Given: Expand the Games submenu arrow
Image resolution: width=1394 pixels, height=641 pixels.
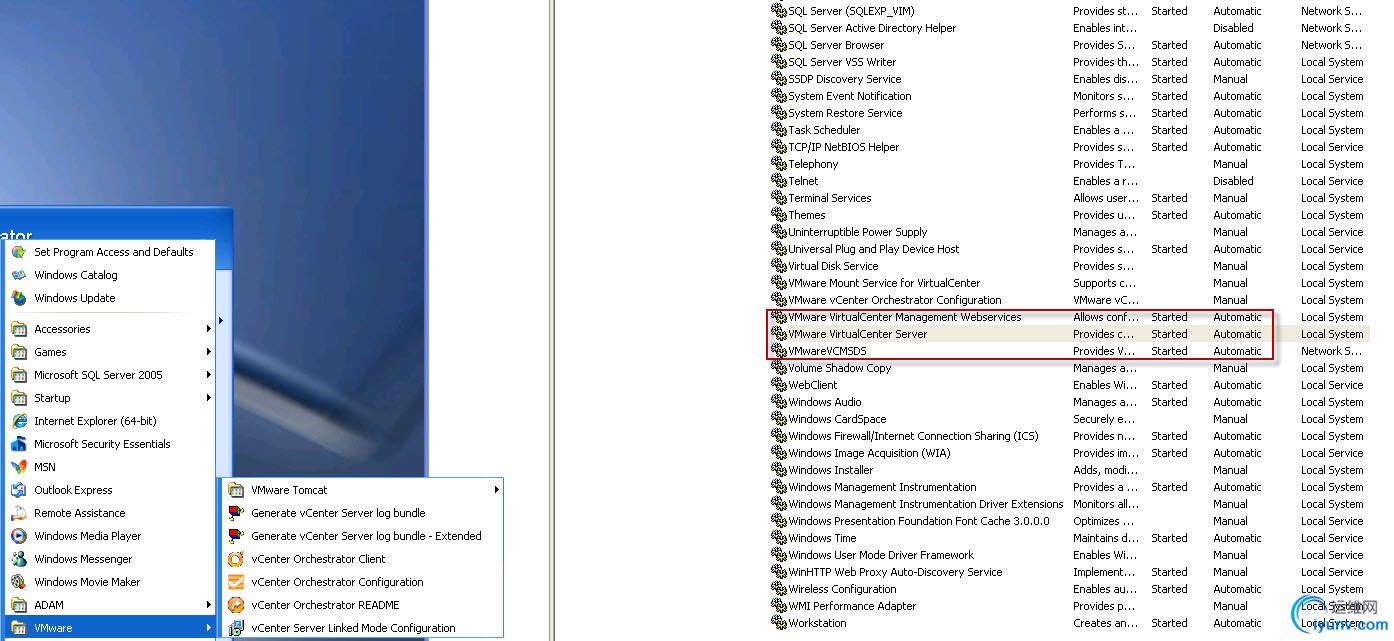Looking at the screenshot, I should (x=209, y=352).
